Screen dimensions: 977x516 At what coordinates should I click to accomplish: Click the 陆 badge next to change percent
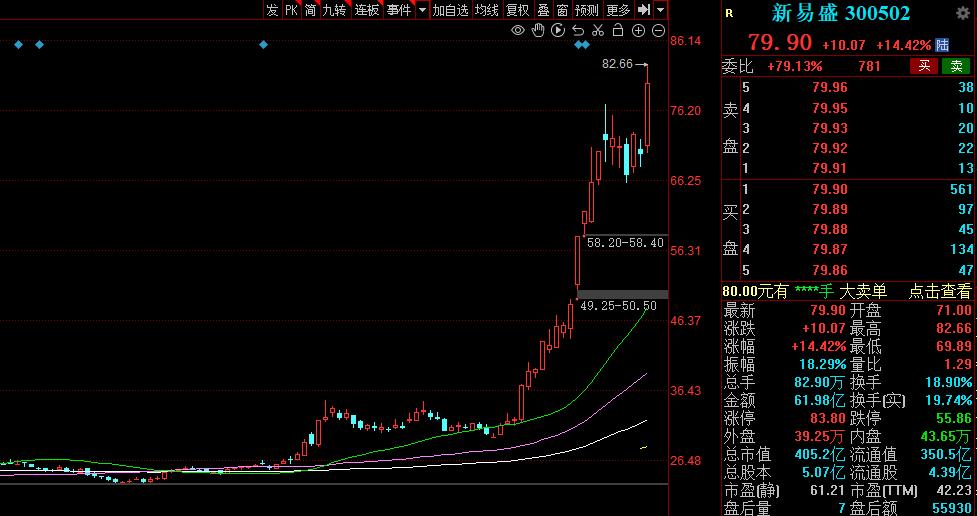point(943,45)
